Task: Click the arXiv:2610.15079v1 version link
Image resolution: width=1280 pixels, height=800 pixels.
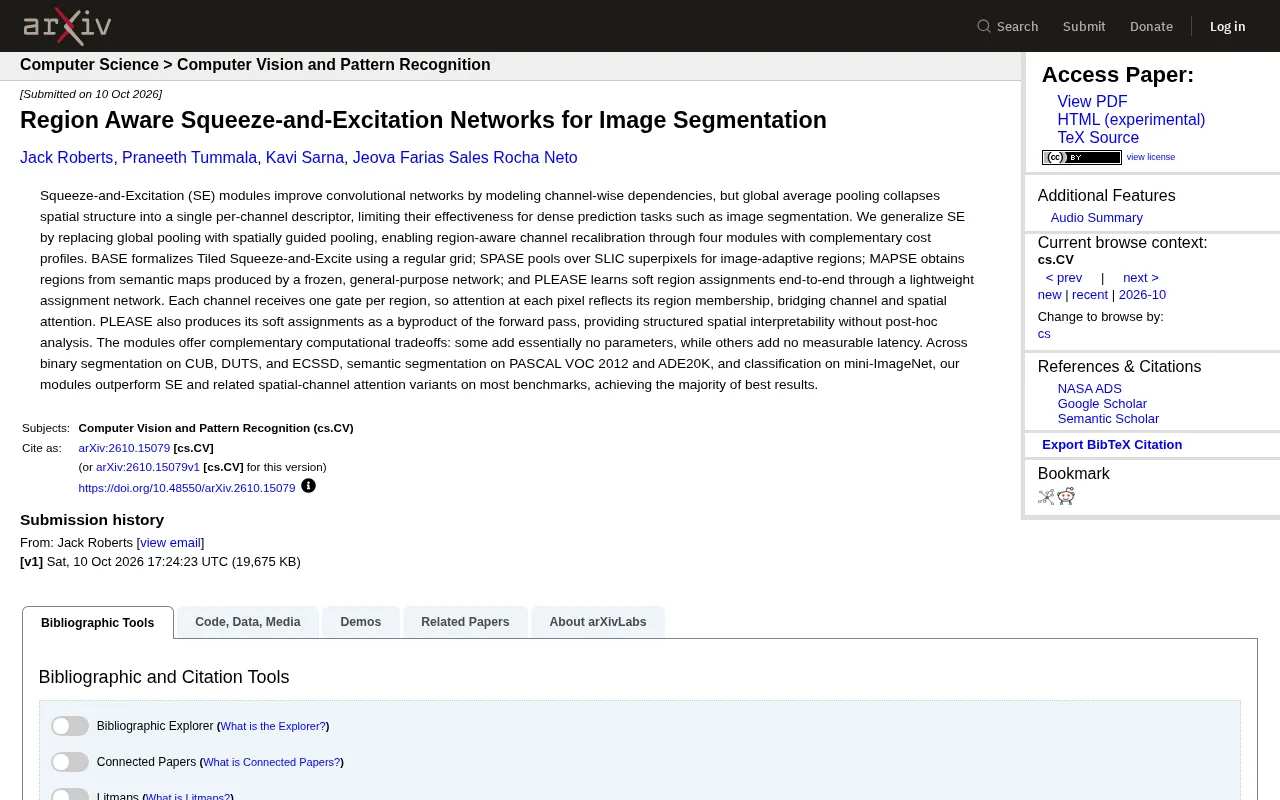Action: (x=148, y=467)
